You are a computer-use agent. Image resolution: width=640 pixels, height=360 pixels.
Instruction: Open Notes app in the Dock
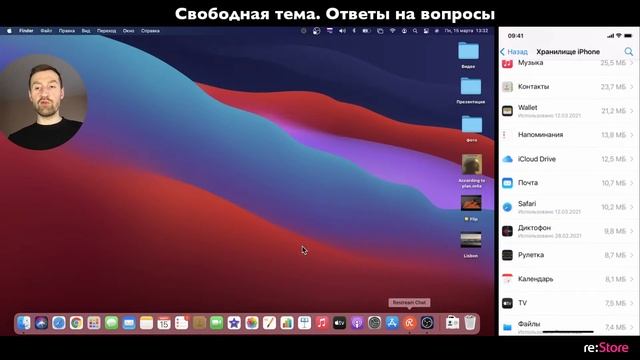click(147, 323)
